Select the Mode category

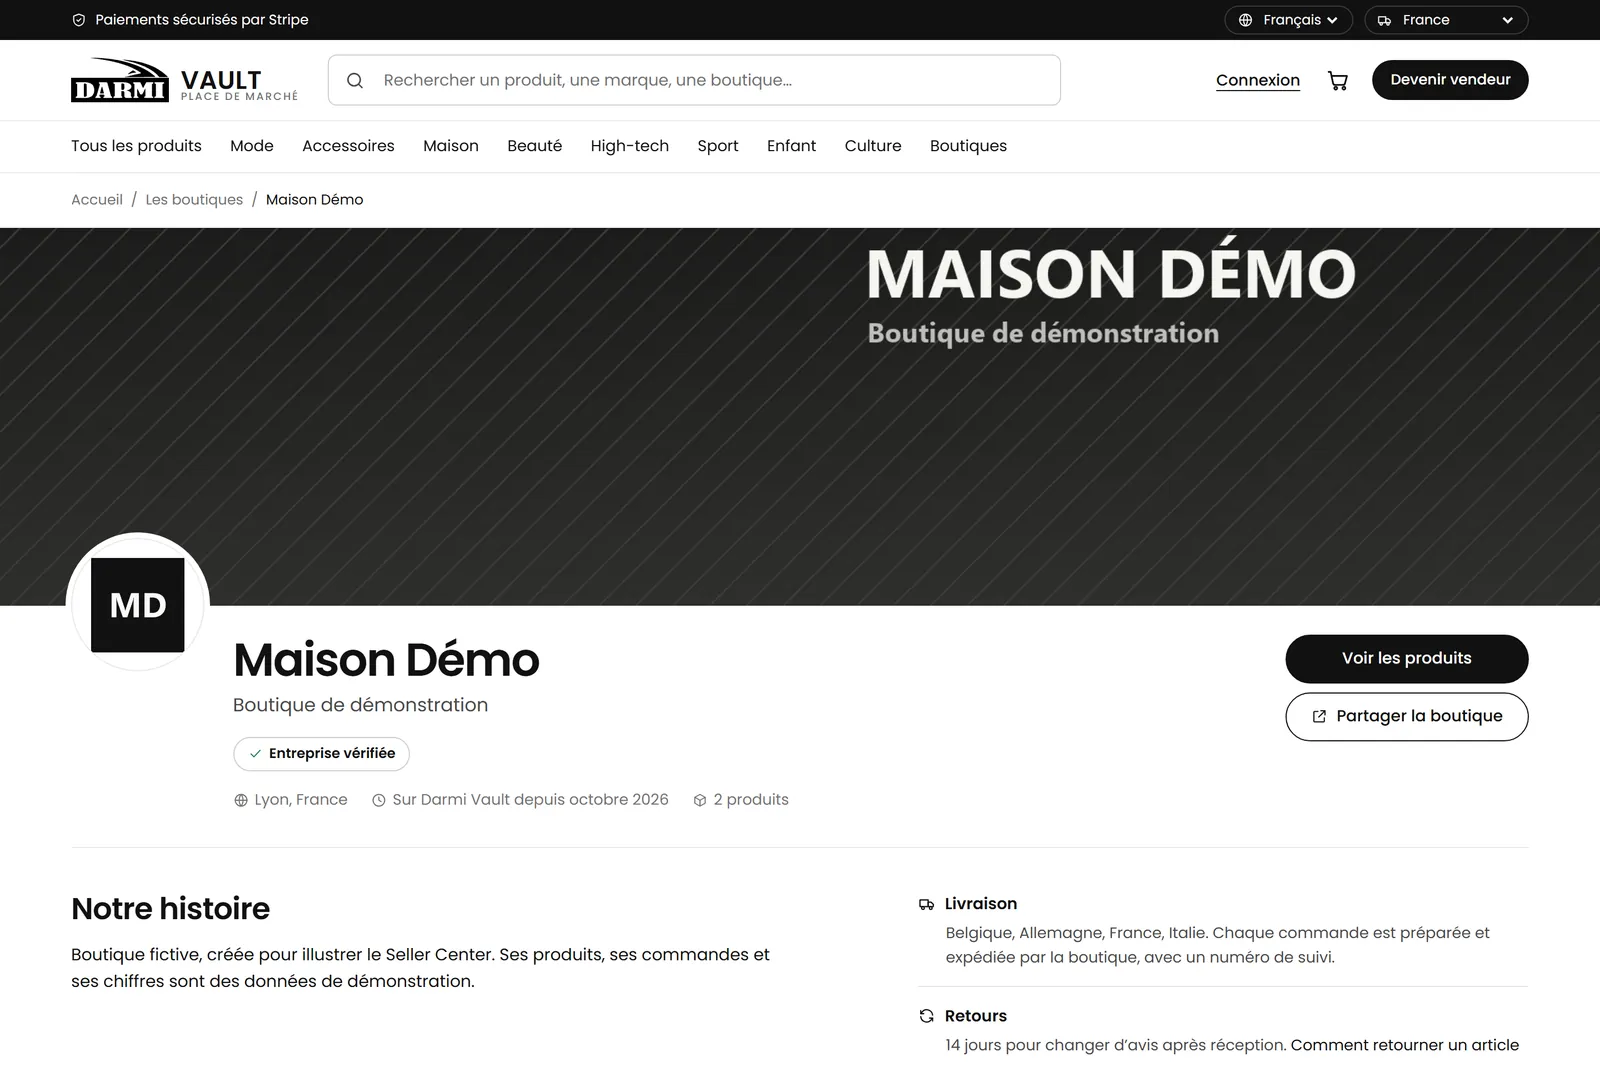click(x=252, y=146)
